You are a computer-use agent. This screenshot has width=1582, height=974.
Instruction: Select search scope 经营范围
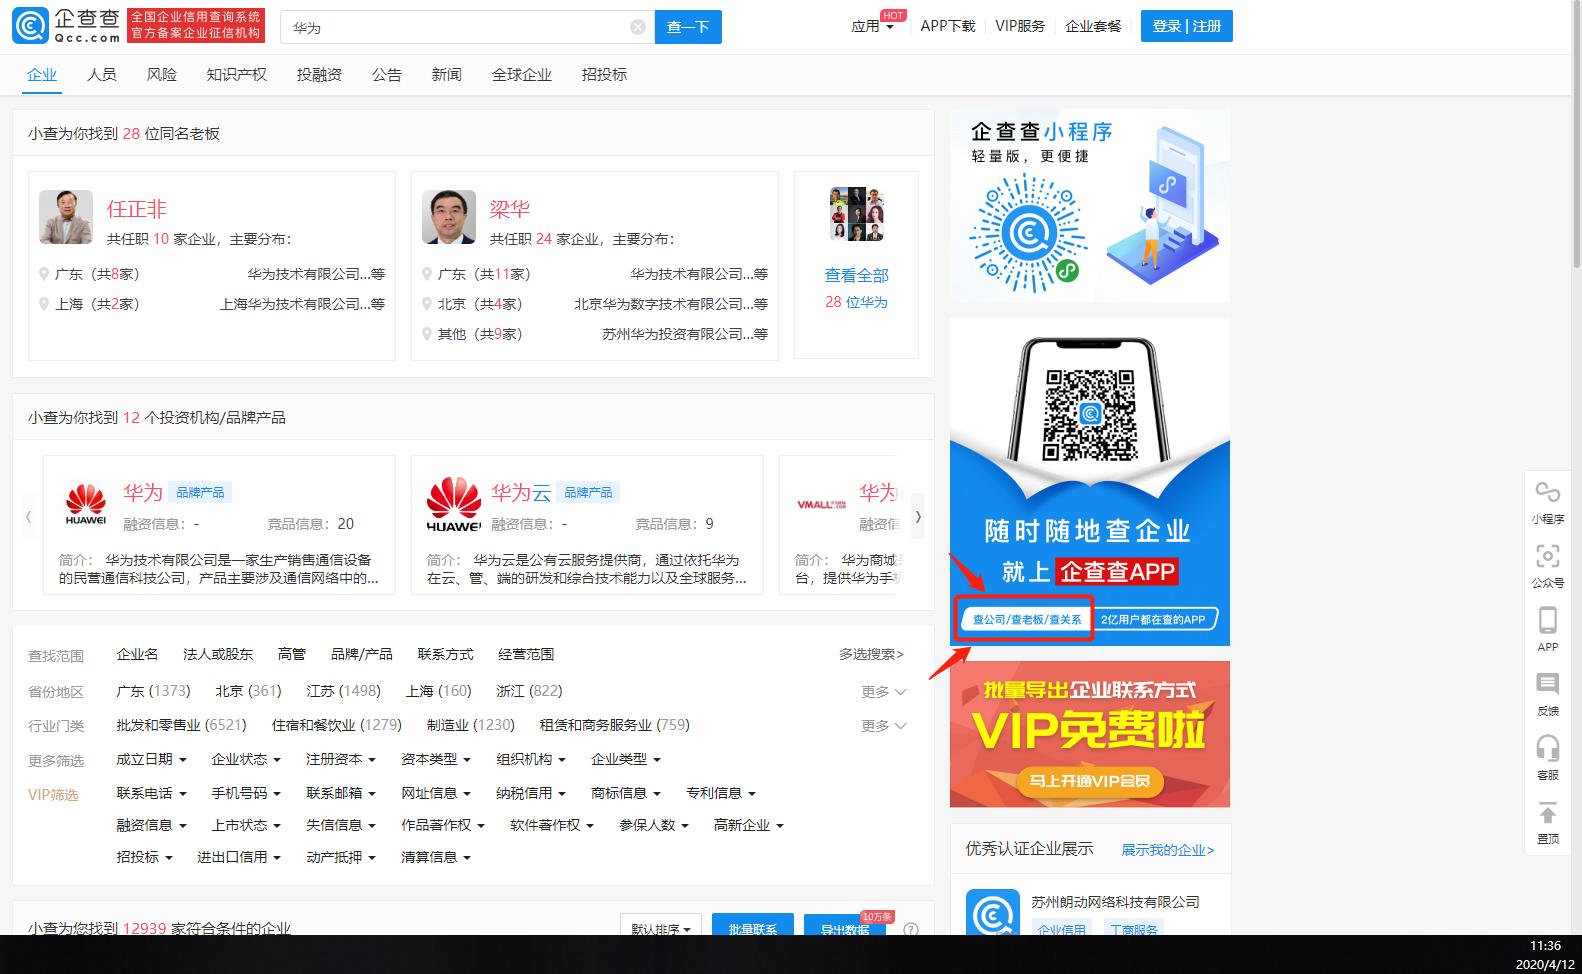(x=526, y=654)
